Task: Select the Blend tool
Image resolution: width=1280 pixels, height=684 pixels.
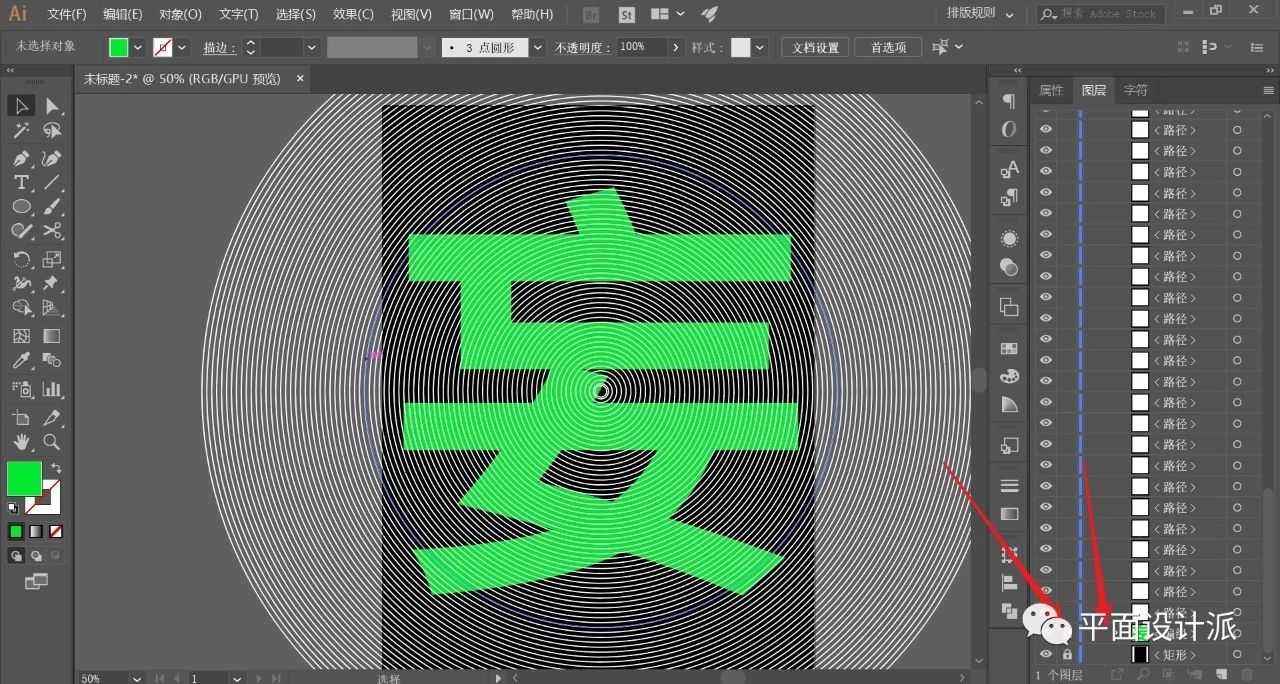Action: pos(52,360)
